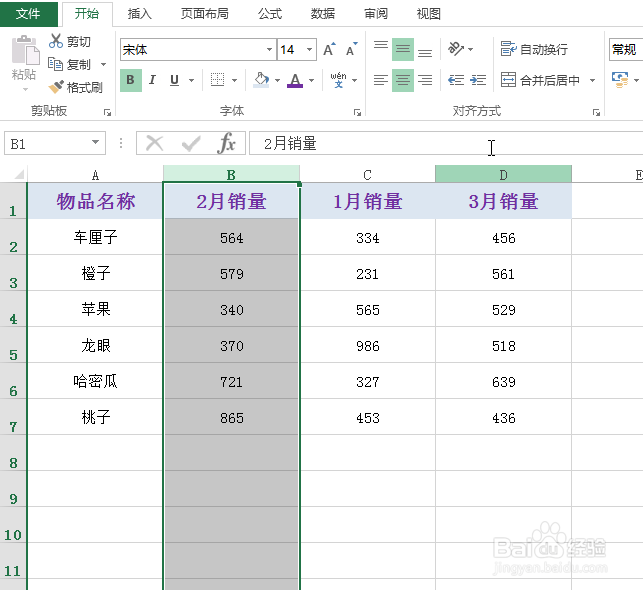Switch to the Review (审阅) tab
Screen dimensions: 643x590
376,14
